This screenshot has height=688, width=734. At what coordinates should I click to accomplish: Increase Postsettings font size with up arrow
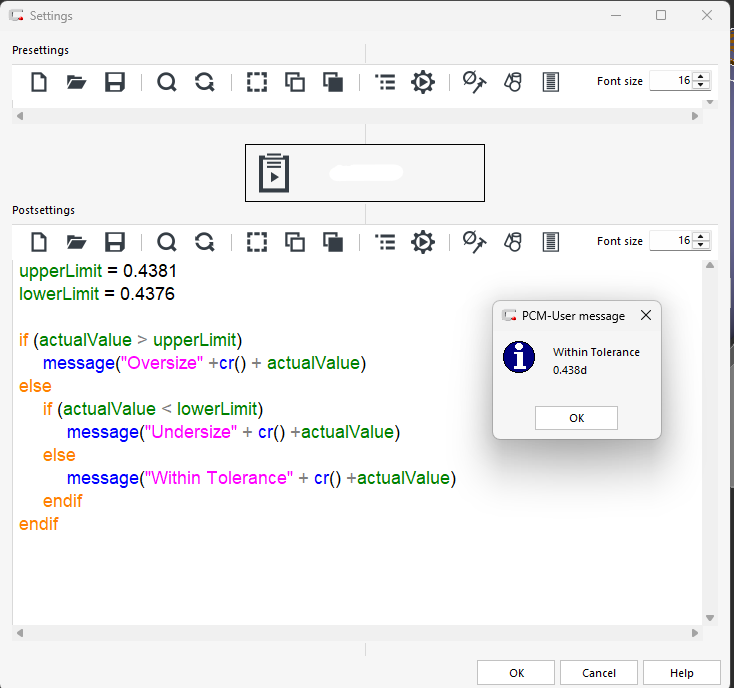pyautogui.click(x=701, y=236)
